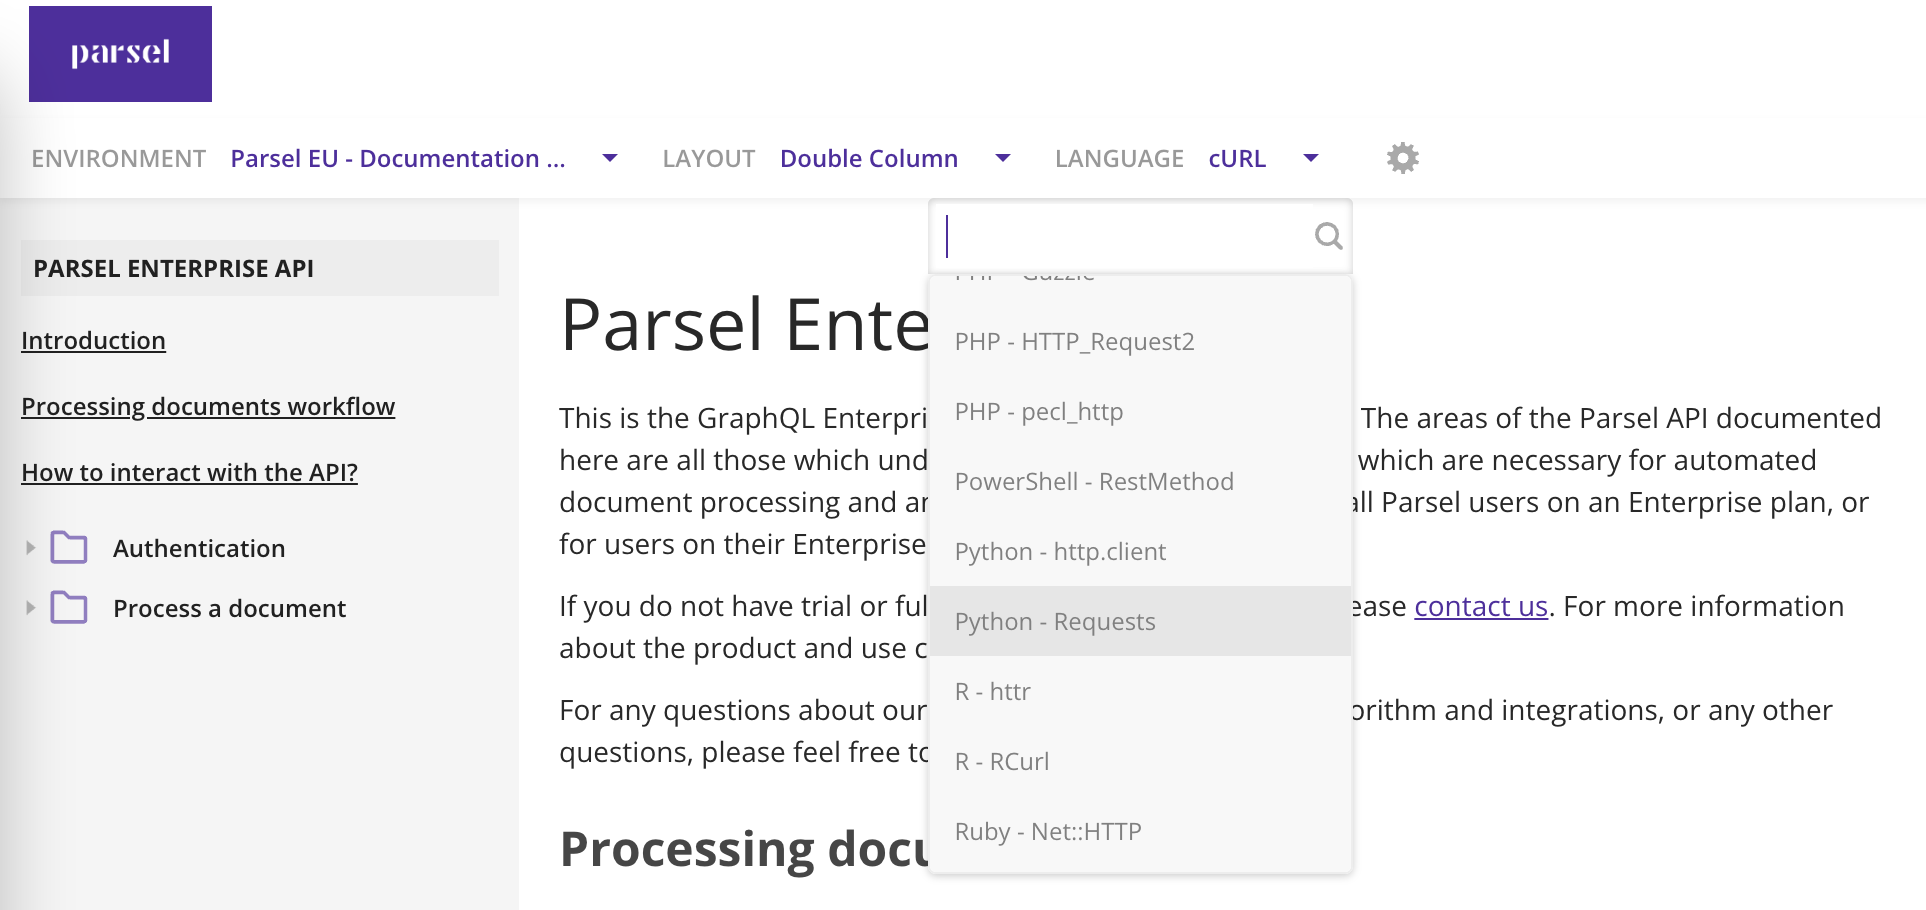Viewport: 1926px width, 910px height.
Task: Choose Python - http.client option
Action: [x=1140, y=551]
